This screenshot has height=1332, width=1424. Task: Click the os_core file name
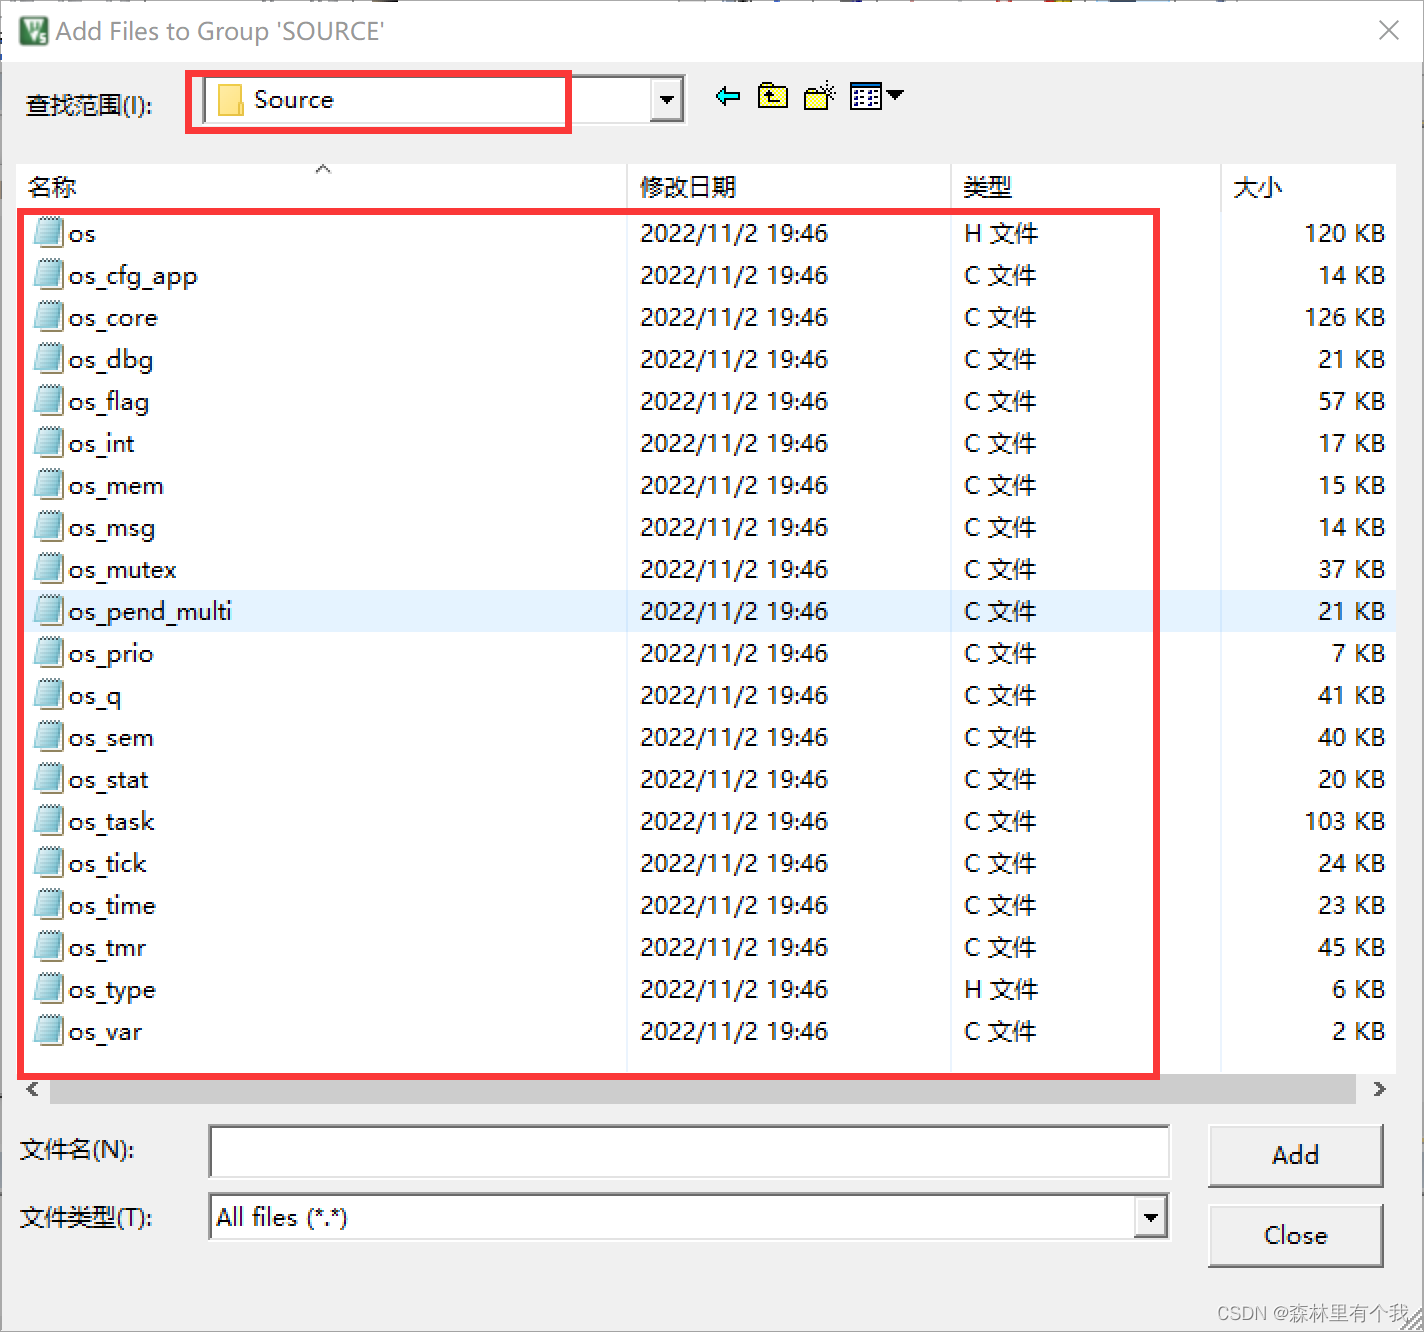point(113,318)
